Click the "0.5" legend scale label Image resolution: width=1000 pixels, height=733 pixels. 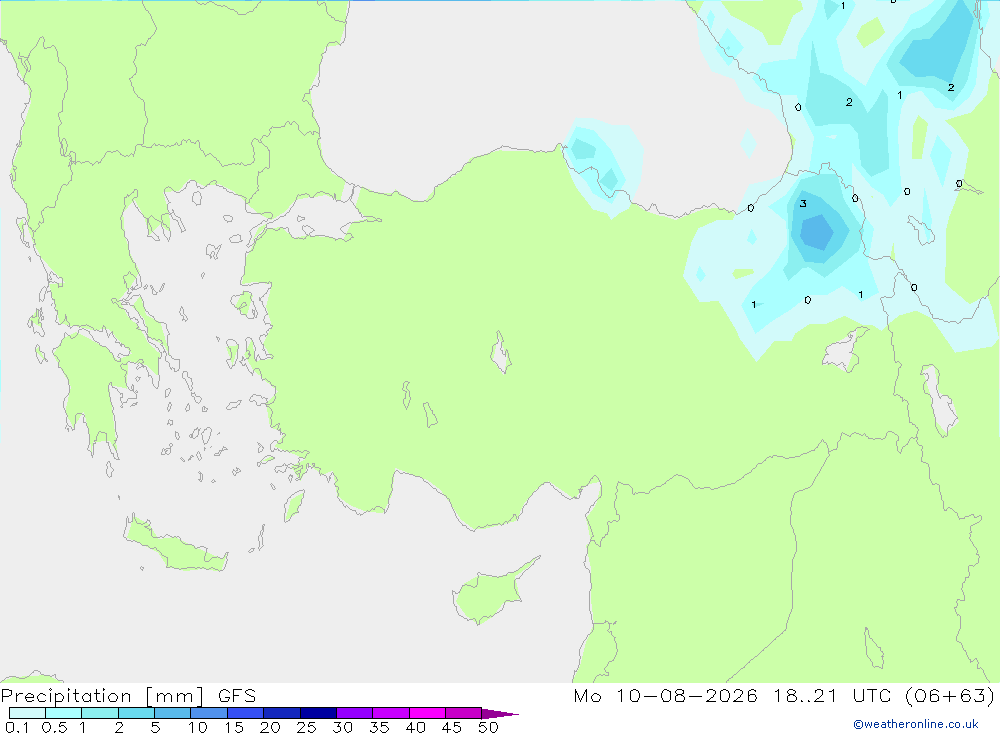tap(54, 727)
